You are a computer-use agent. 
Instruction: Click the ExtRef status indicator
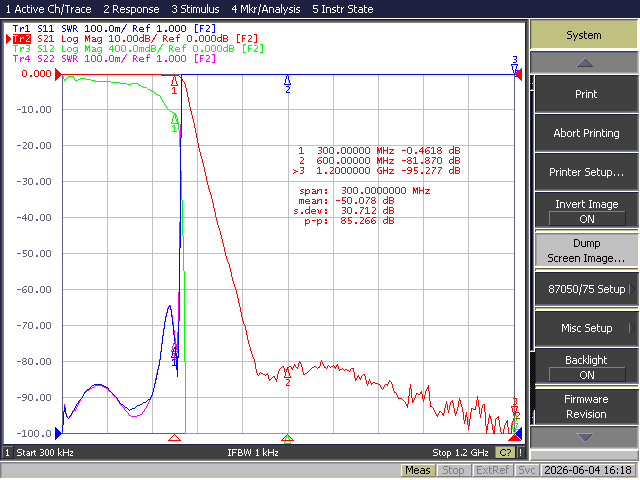[x=492, y=471]
